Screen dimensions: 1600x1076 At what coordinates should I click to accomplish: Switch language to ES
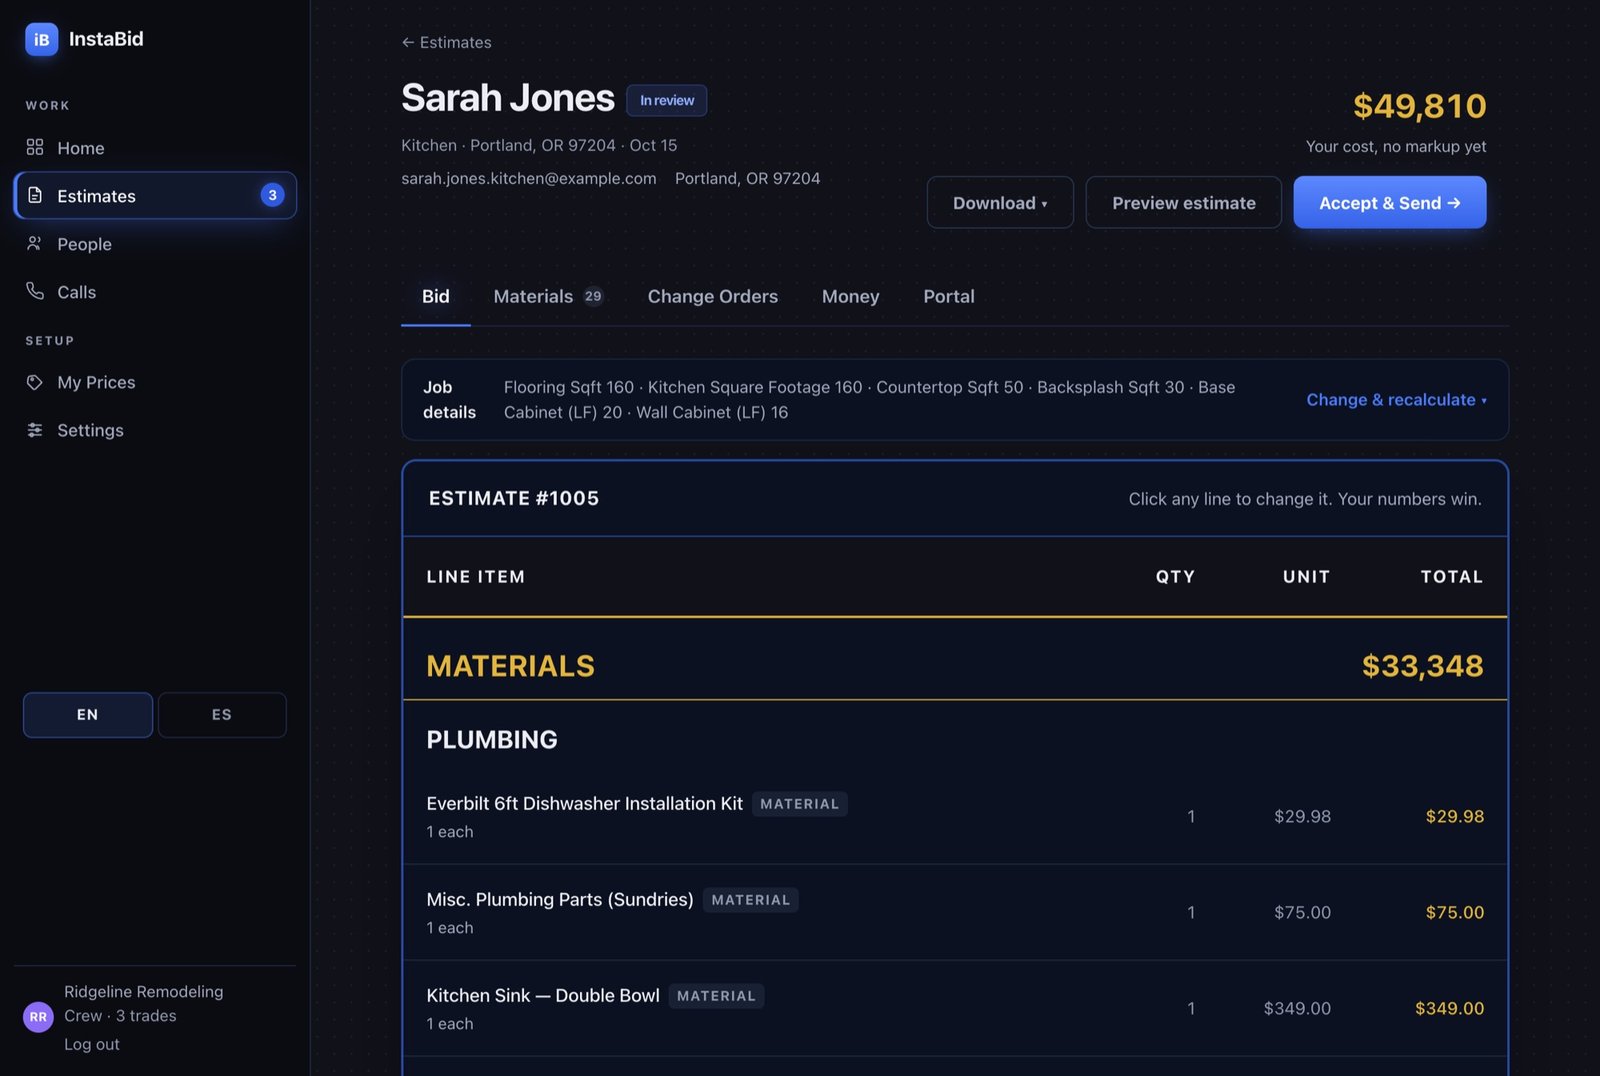click(x=222, y=715)
